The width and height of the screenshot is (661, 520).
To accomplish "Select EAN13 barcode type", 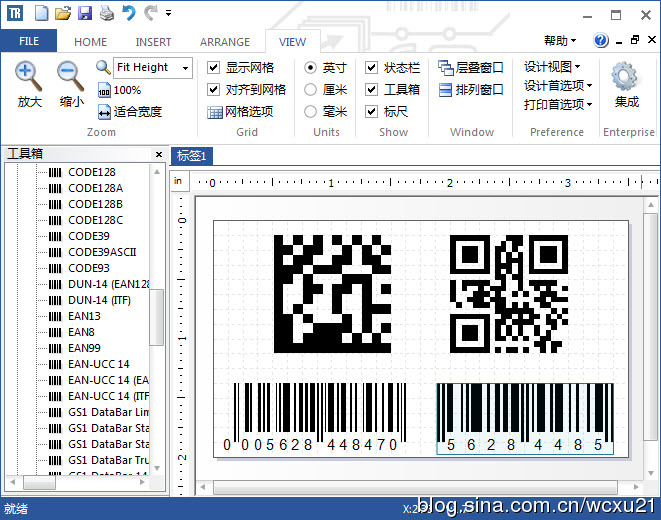I will coord(84,316).
